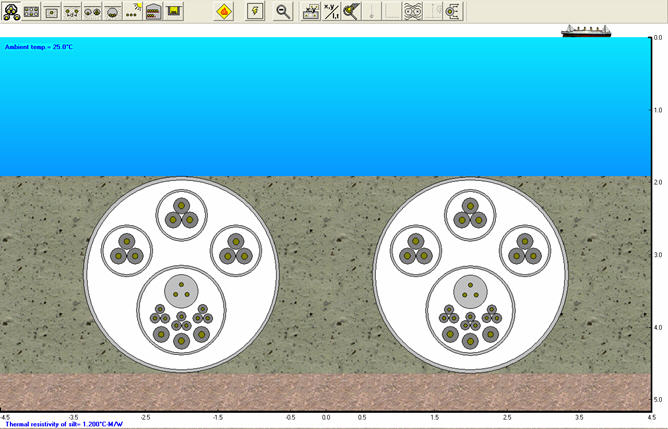Click the ship on the water surface
The image size is (668, 429).
(x=586, y=29)
